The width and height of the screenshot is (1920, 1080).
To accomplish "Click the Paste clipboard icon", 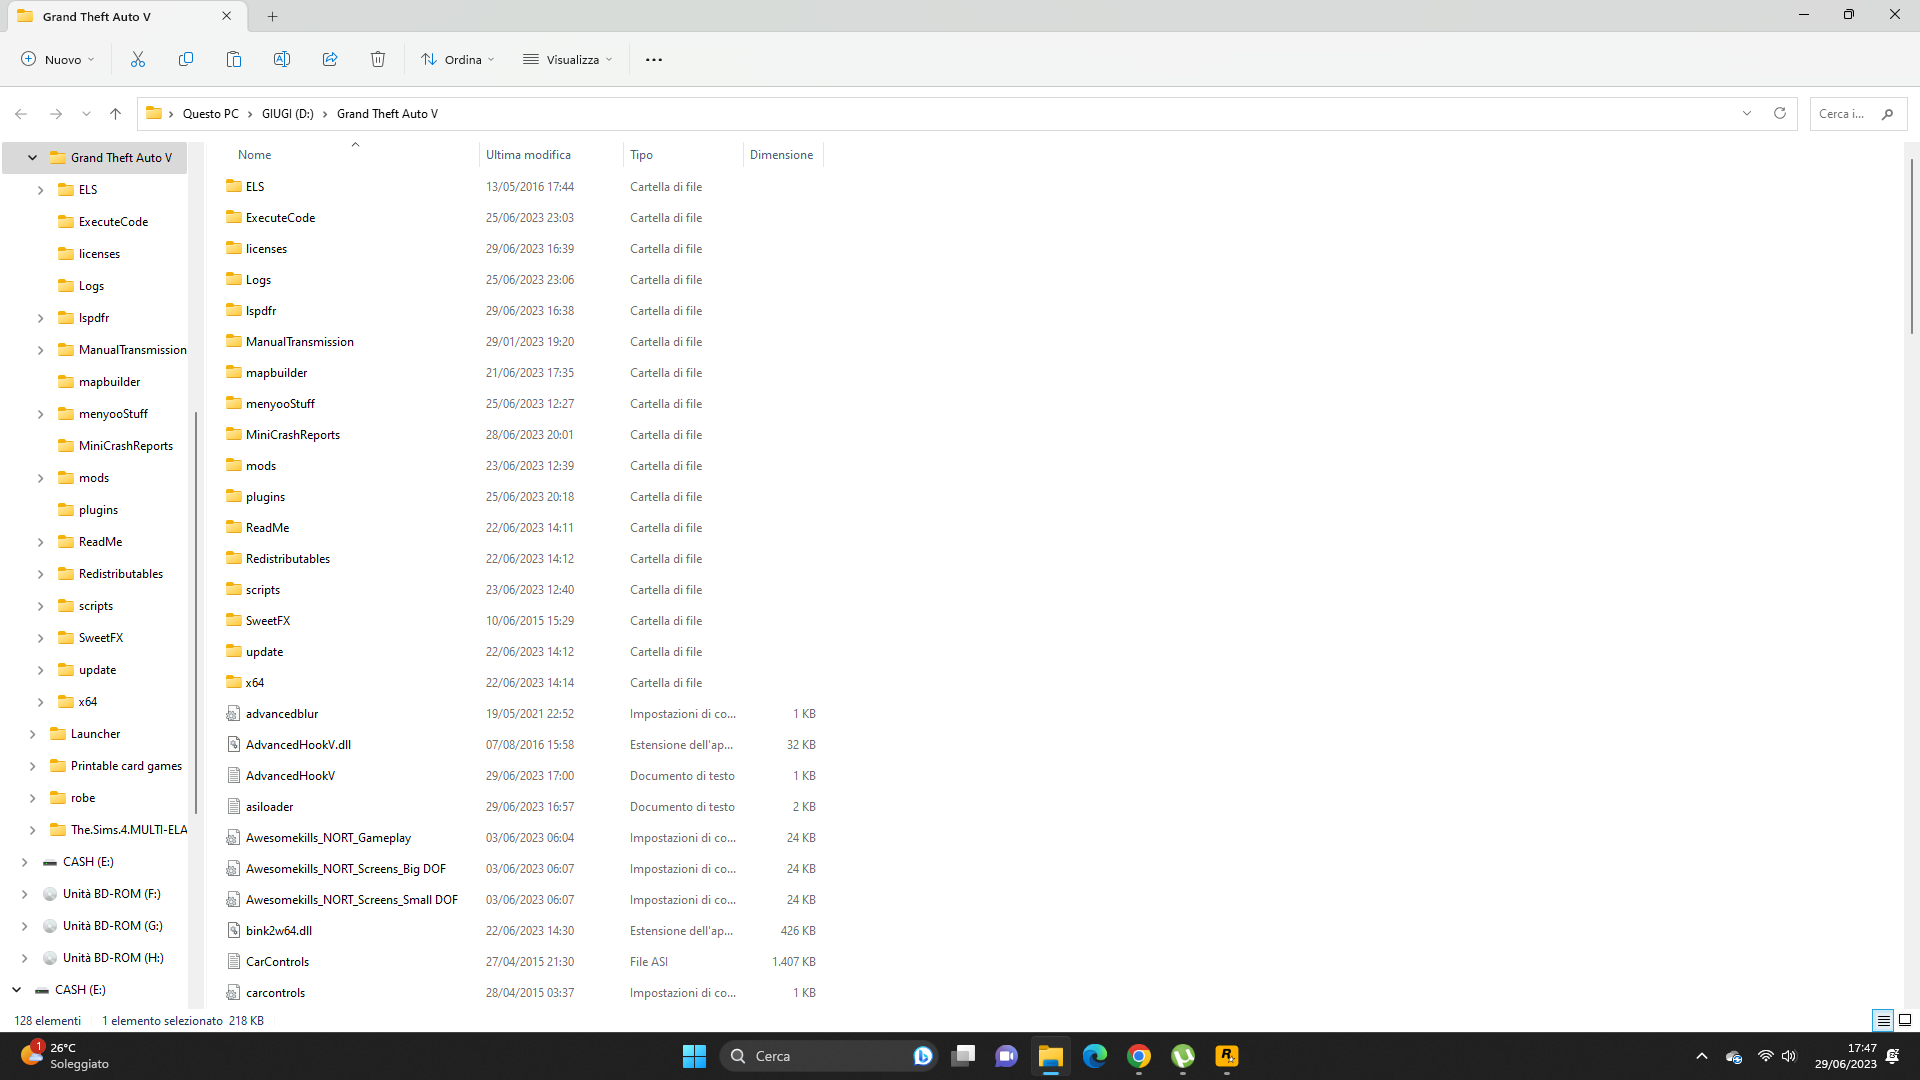I will point(234,59).
